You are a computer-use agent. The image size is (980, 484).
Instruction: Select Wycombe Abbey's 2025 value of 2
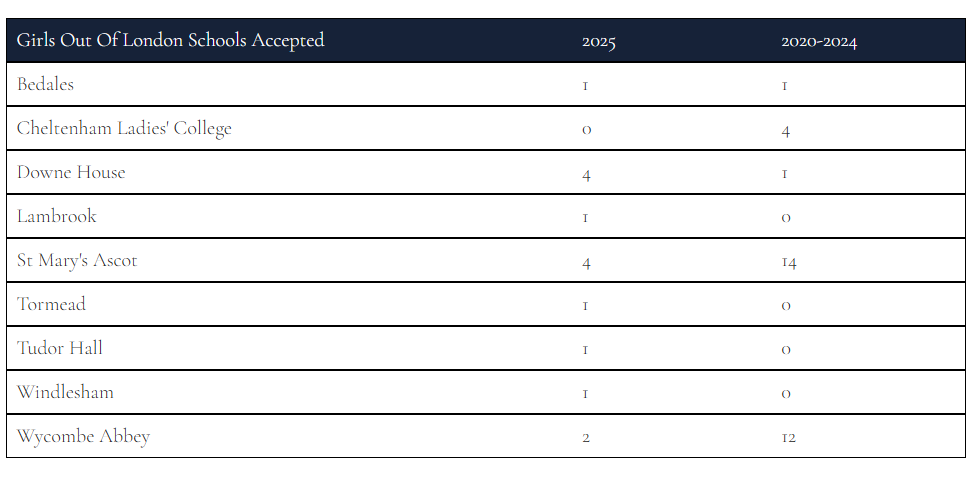pos(586,437)
